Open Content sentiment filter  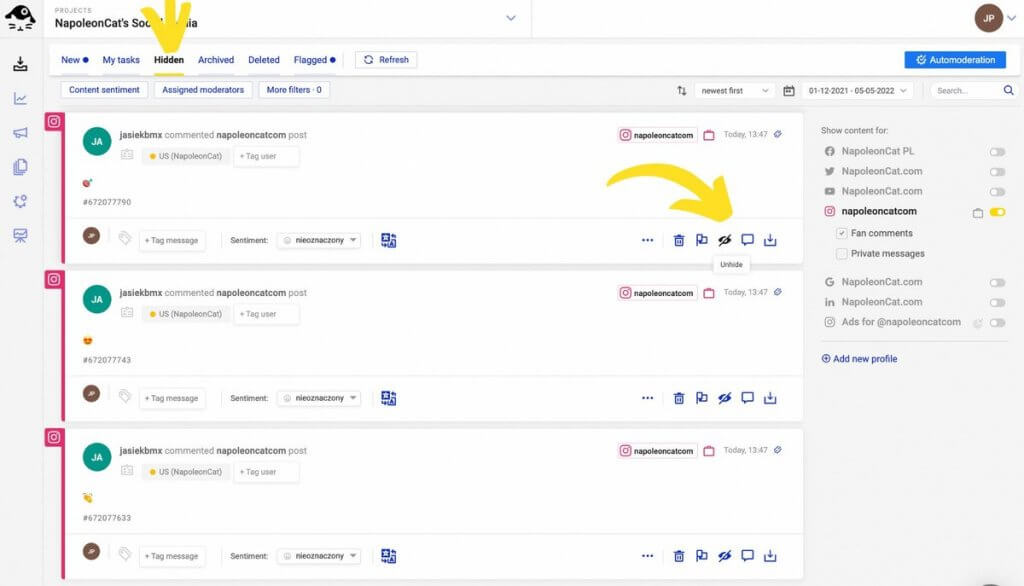click(x=104, y=90)
